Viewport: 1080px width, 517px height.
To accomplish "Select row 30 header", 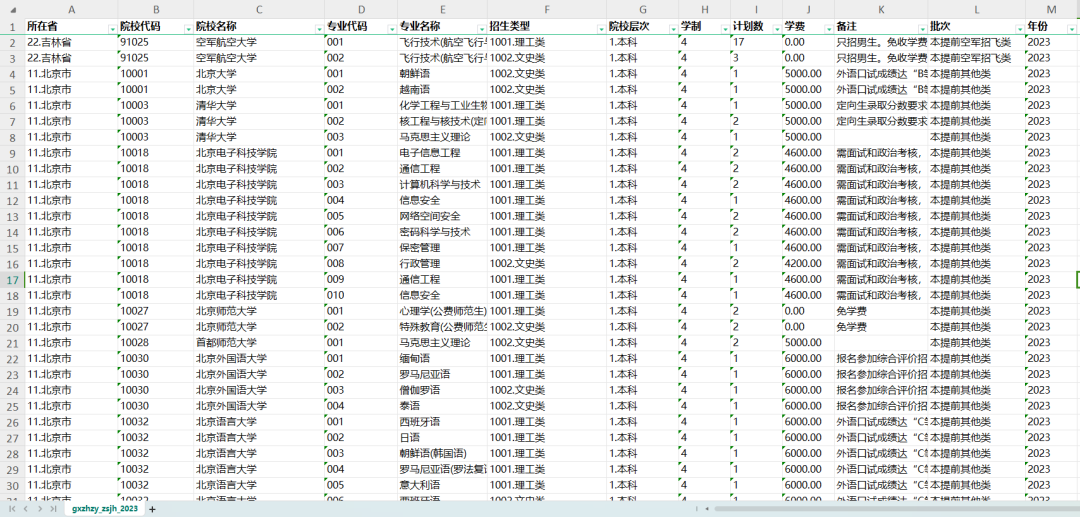I will click(12, 485).
